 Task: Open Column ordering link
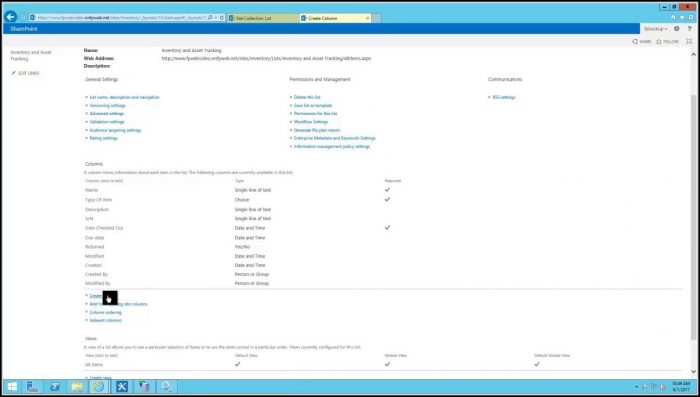click(x=105, y=313)
